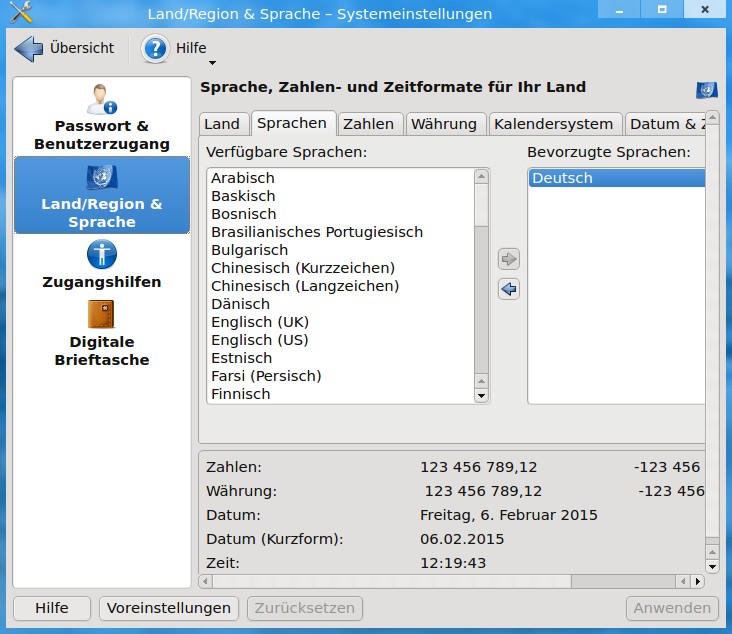Screen dimensions: 732x634
Task: Go back with the Übersicht arrow
Action: tap(28, 48)
